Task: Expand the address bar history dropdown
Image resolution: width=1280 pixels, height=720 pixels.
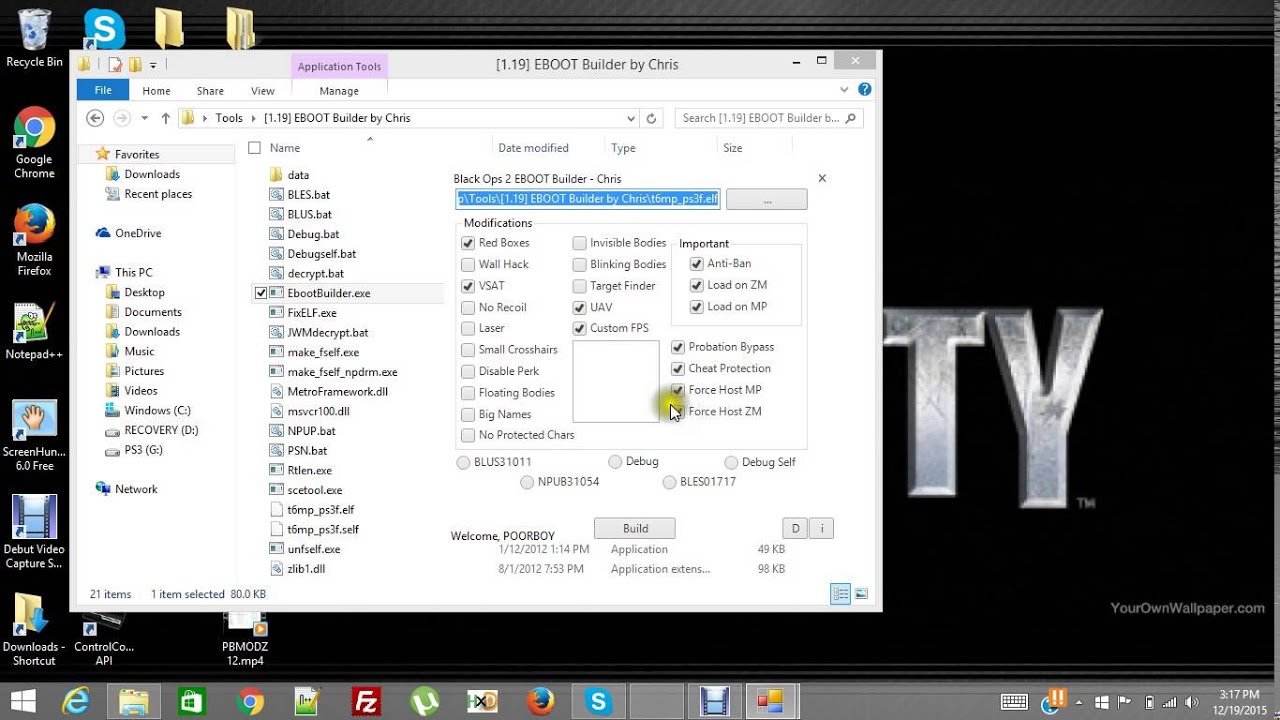Action: [630, 118]
